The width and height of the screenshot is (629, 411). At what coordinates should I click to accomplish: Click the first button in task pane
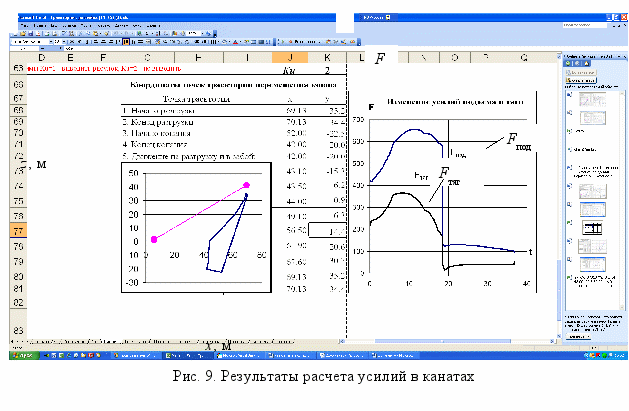tap(581, 73)
